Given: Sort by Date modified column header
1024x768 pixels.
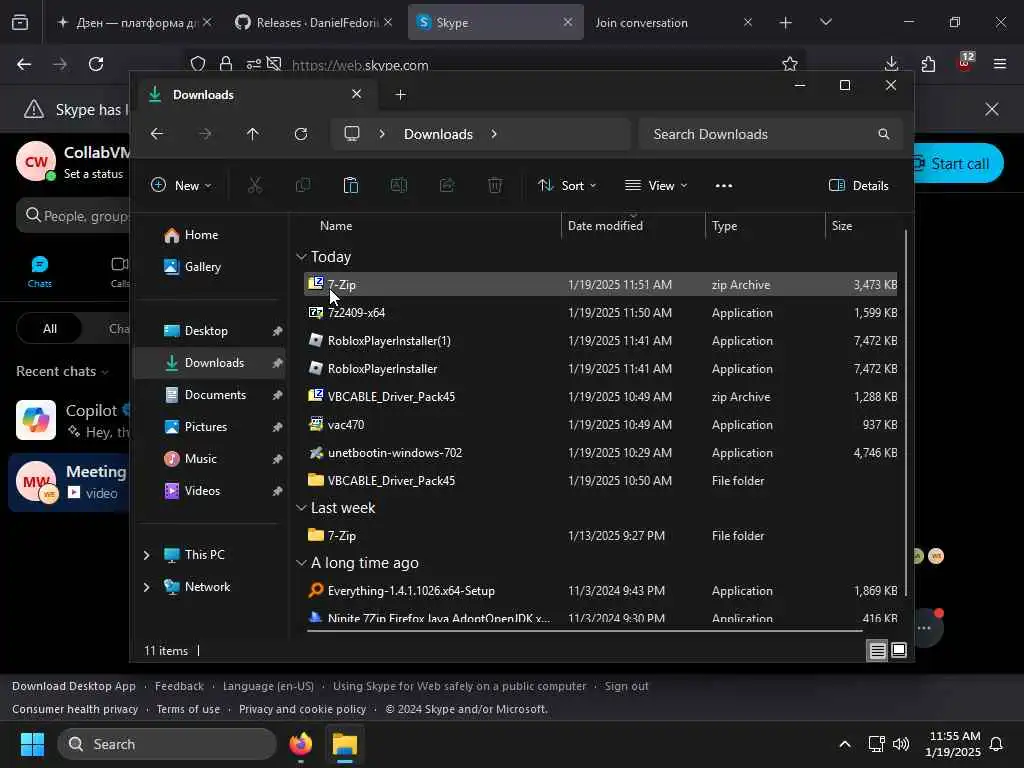Looking at the screenshot, I should click(633, 225).
